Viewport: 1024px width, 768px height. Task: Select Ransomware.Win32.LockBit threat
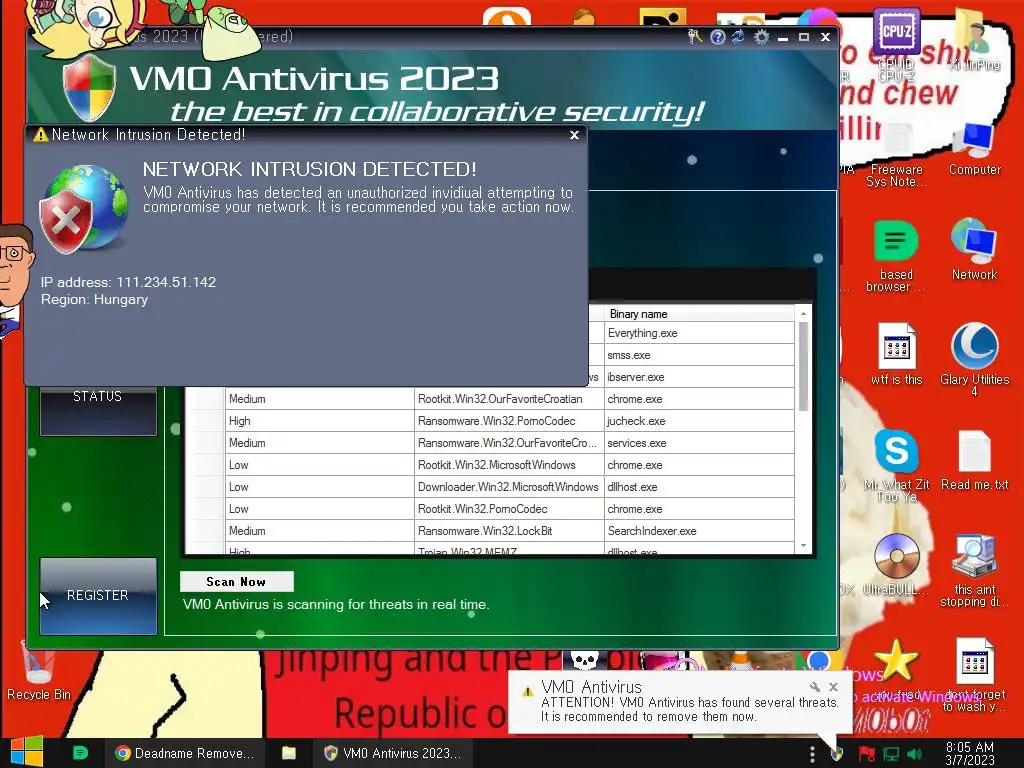tap(509, 531)
